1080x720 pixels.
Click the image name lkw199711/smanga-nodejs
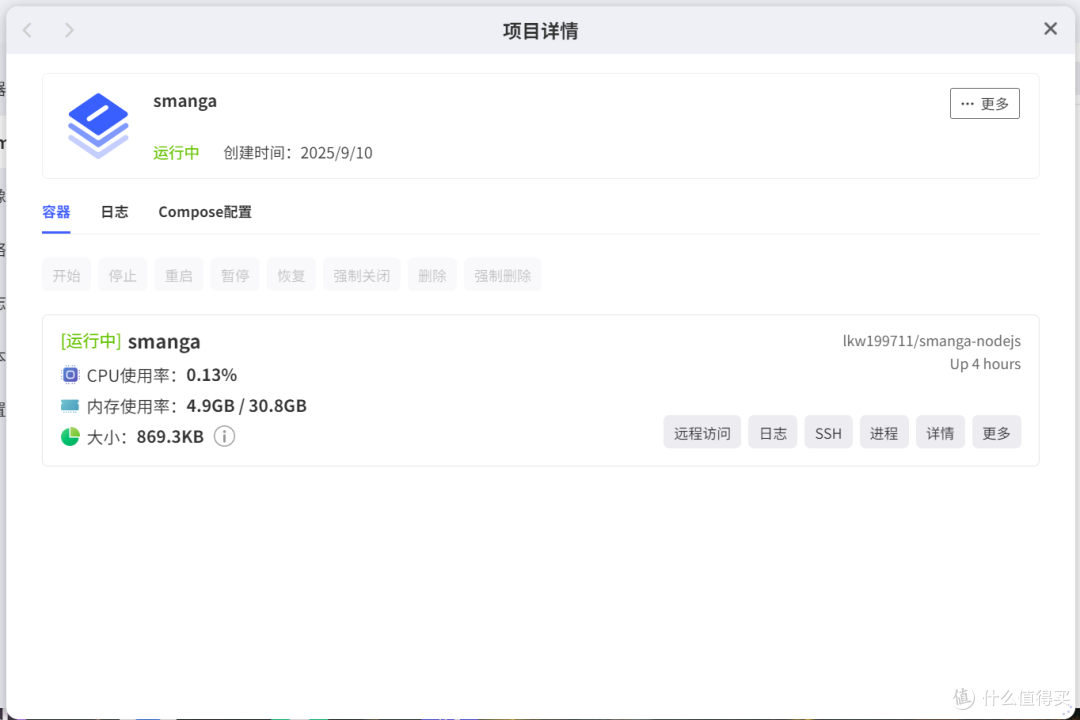coord(932,341)
